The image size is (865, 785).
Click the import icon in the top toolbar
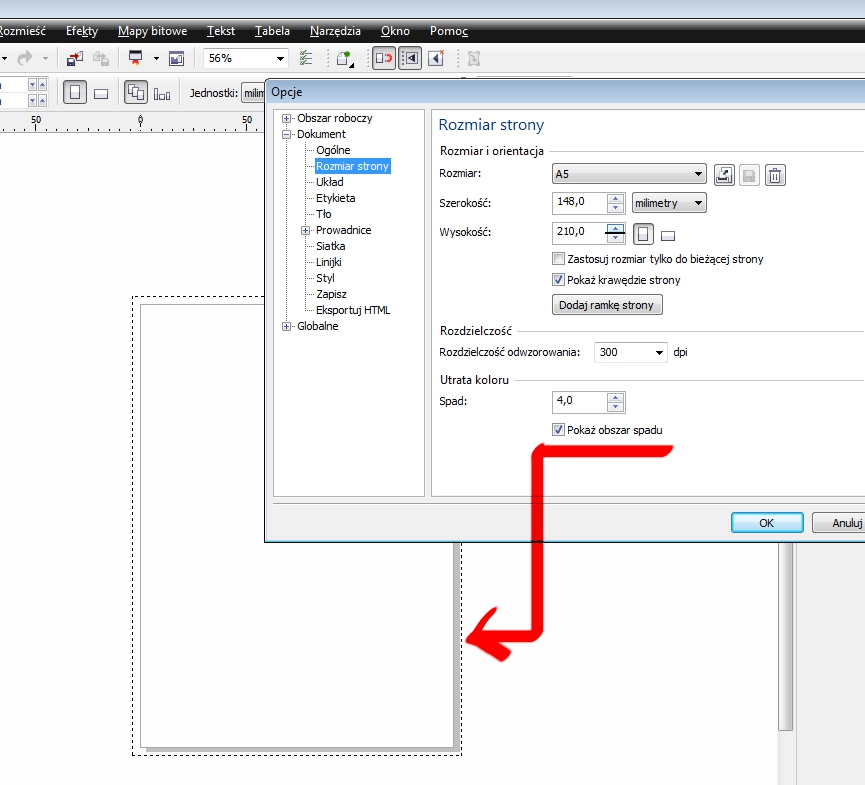(76, 59)
